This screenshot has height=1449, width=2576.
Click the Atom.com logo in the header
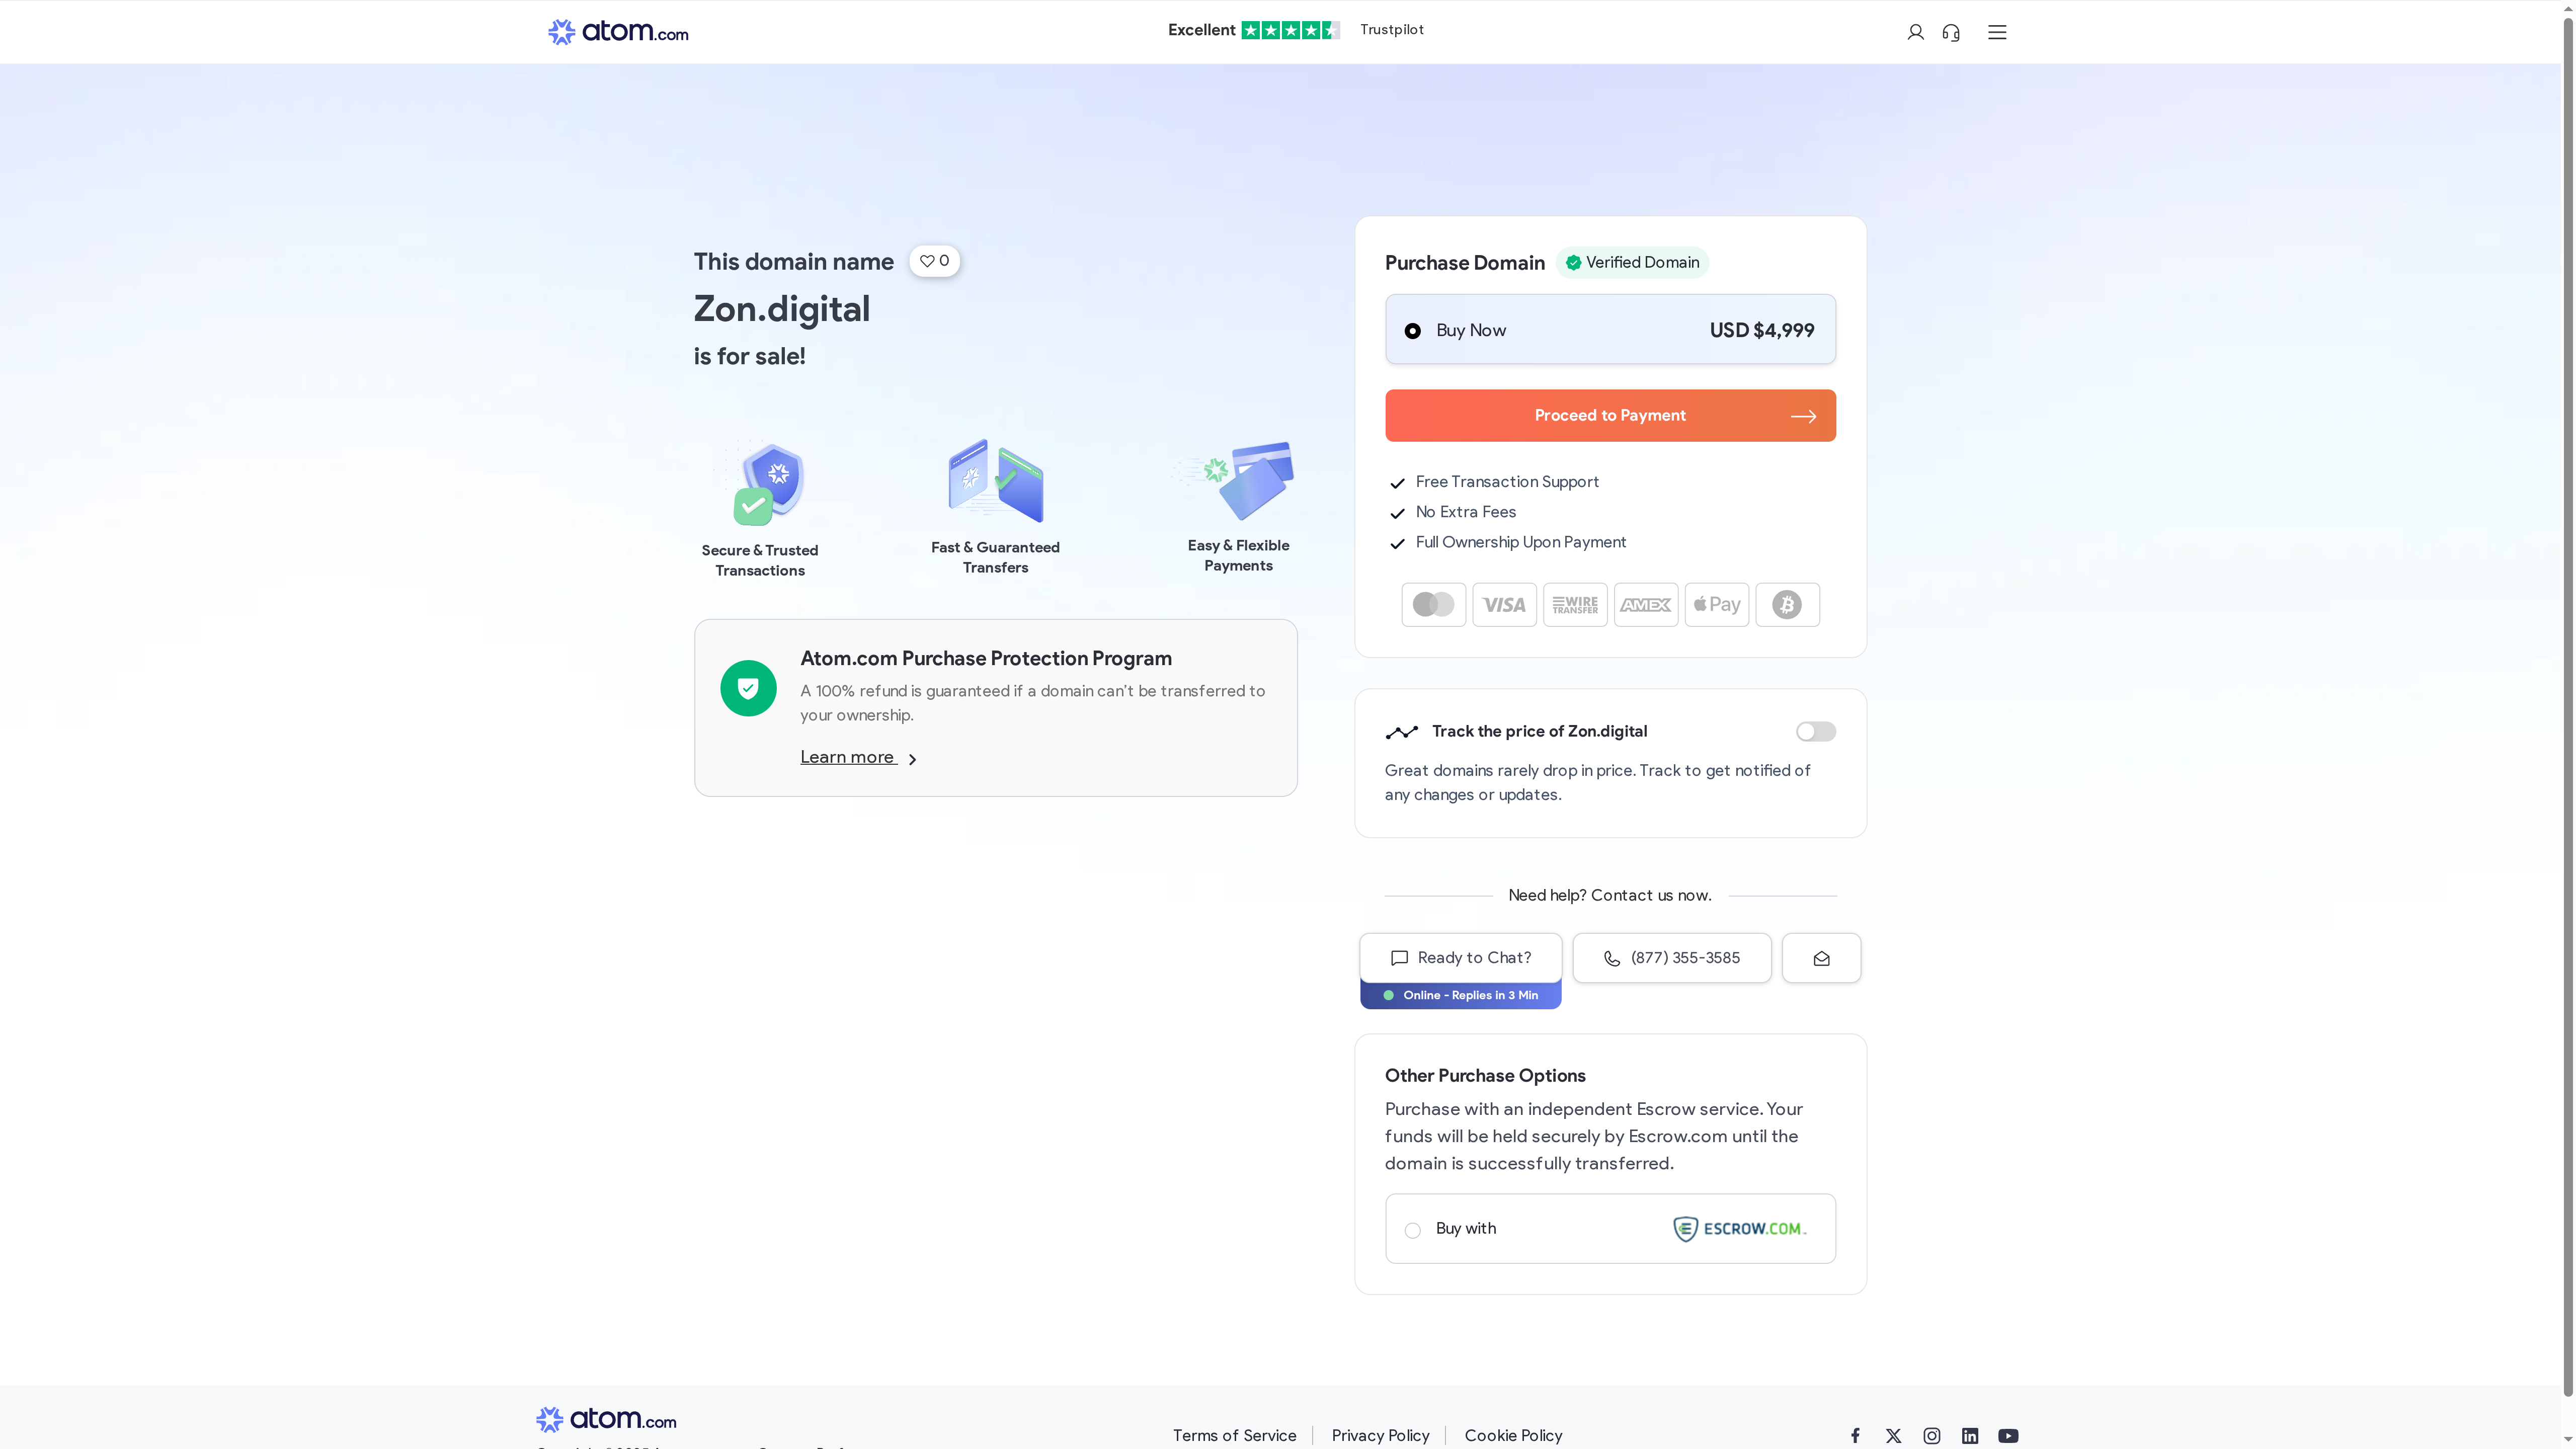(x=617, y=31)
